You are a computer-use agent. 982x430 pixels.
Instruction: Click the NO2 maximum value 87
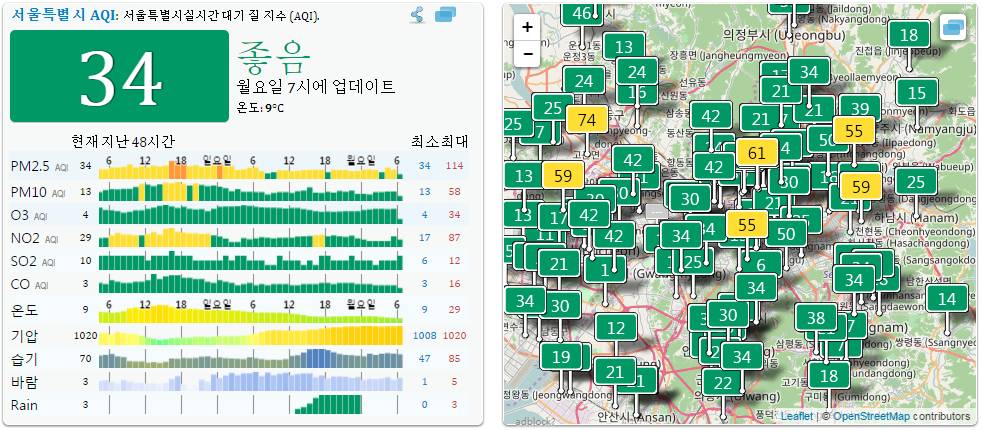pos(455,238)
